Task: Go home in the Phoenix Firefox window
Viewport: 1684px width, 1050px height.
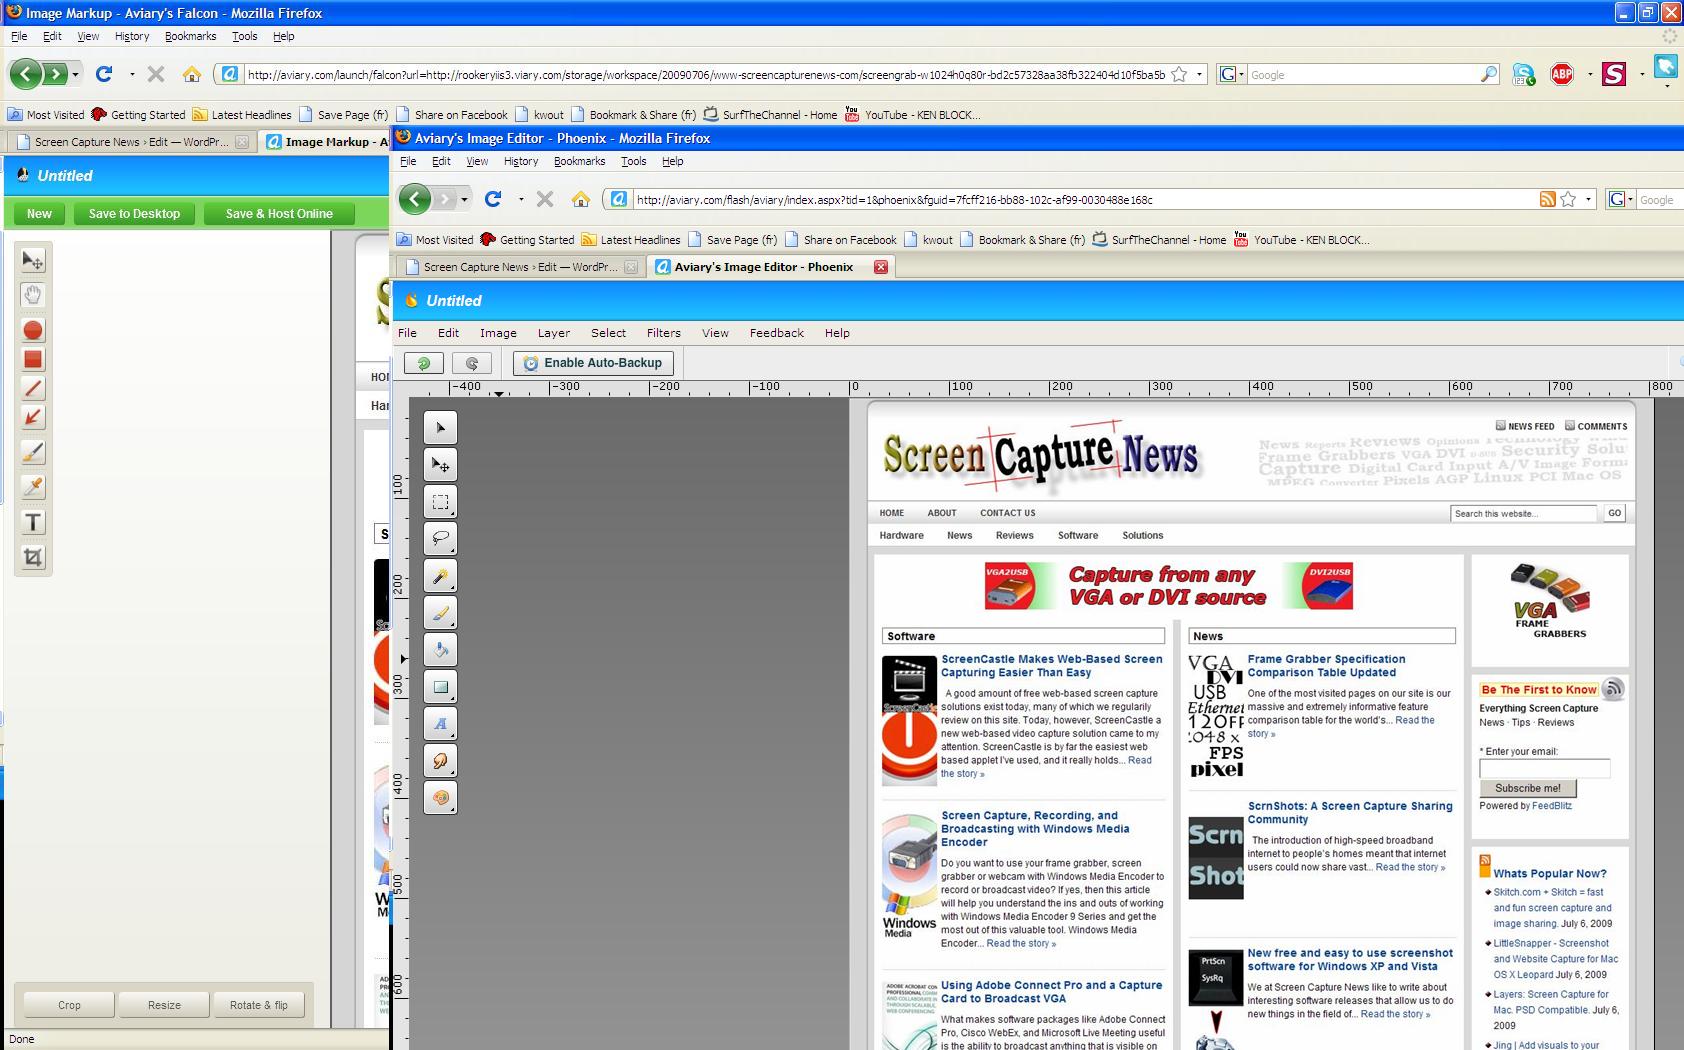Action: (581, 199)
